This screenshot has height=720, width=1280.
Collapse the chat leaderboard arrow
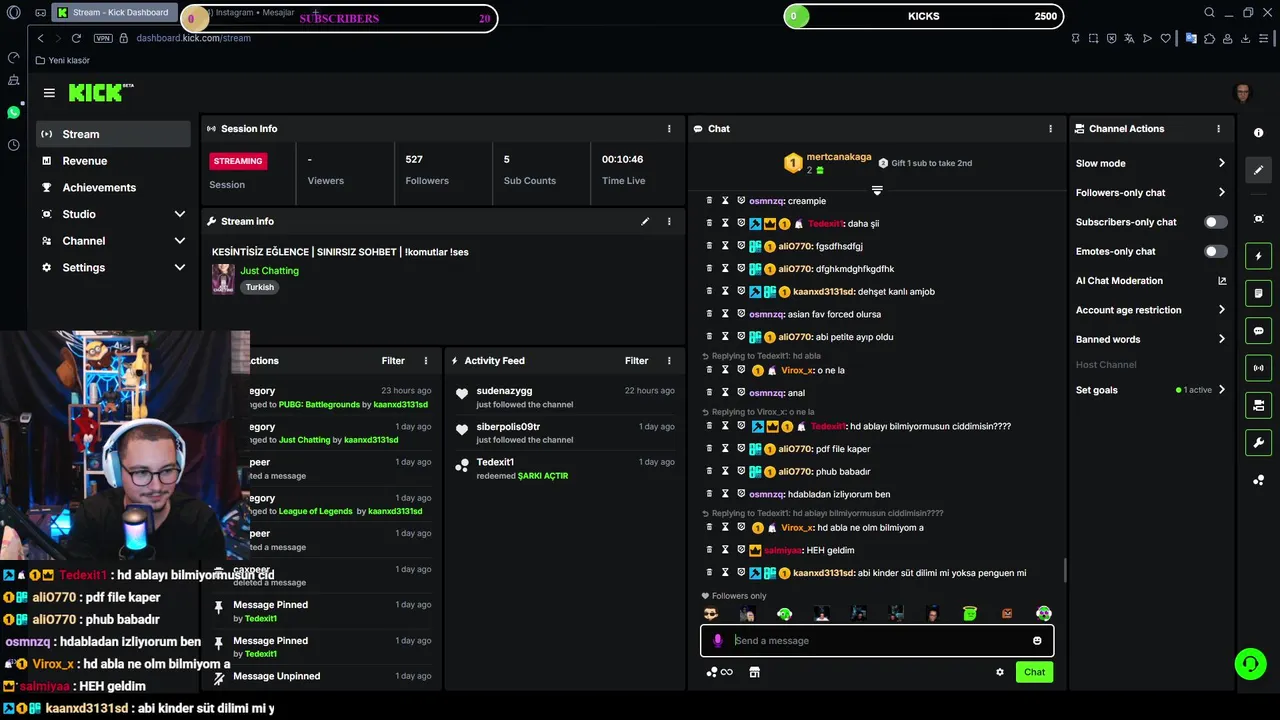(x=877, y=190)
